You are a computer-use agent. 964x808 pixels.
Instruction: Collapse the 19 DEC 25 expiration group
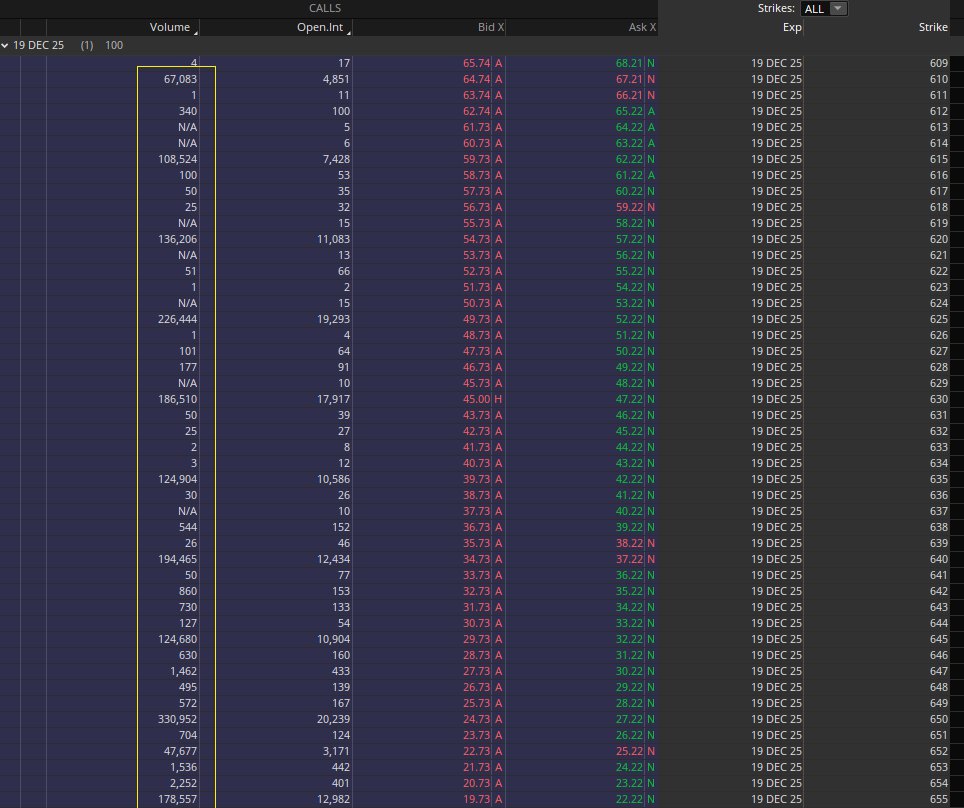click(6, 45)
